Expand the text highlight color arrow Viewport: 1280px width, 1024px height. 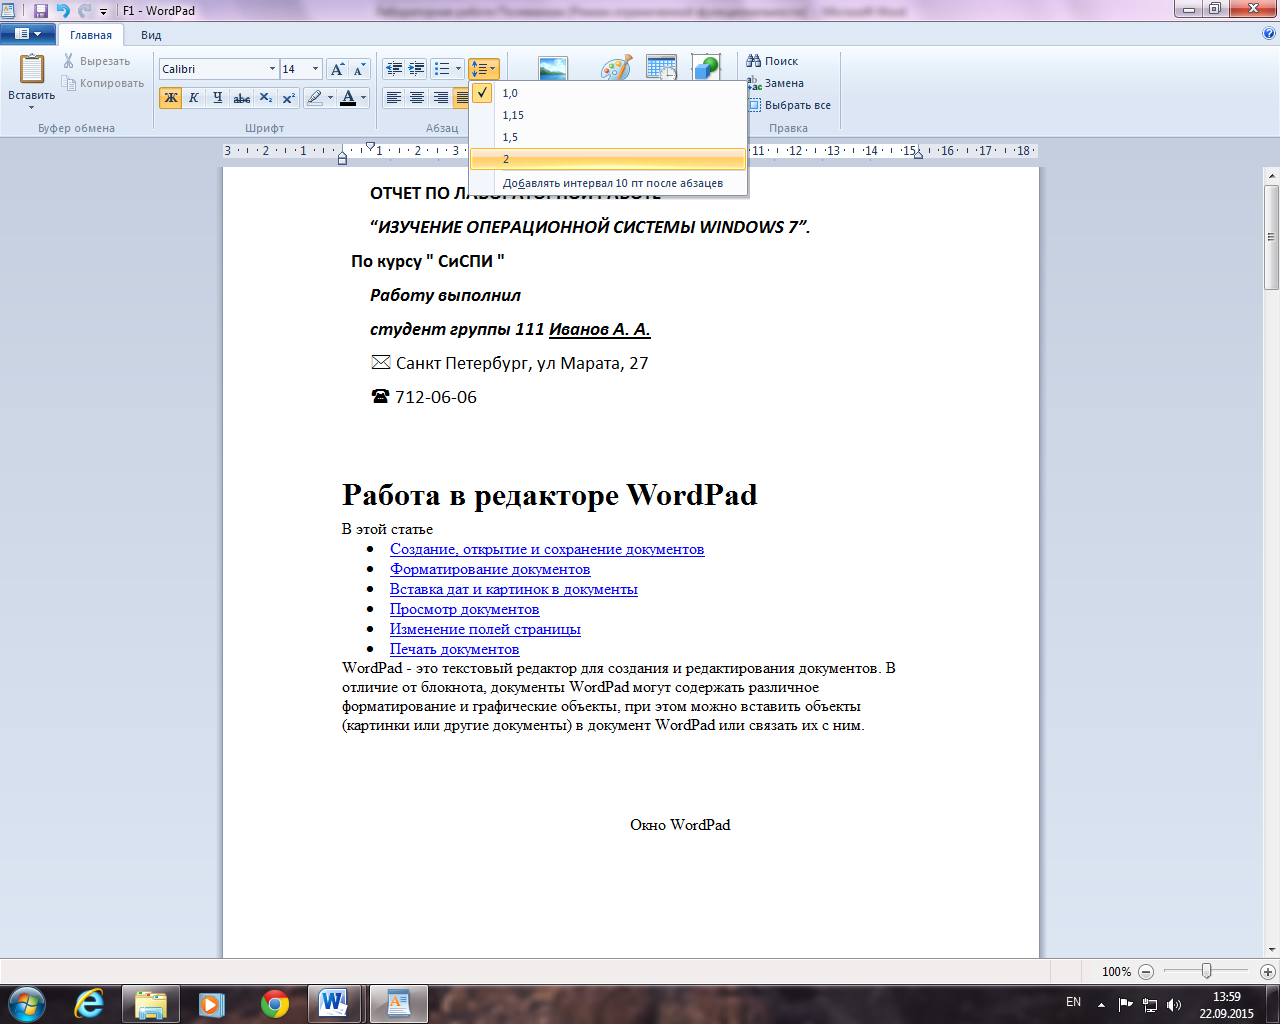click(331, 98)
